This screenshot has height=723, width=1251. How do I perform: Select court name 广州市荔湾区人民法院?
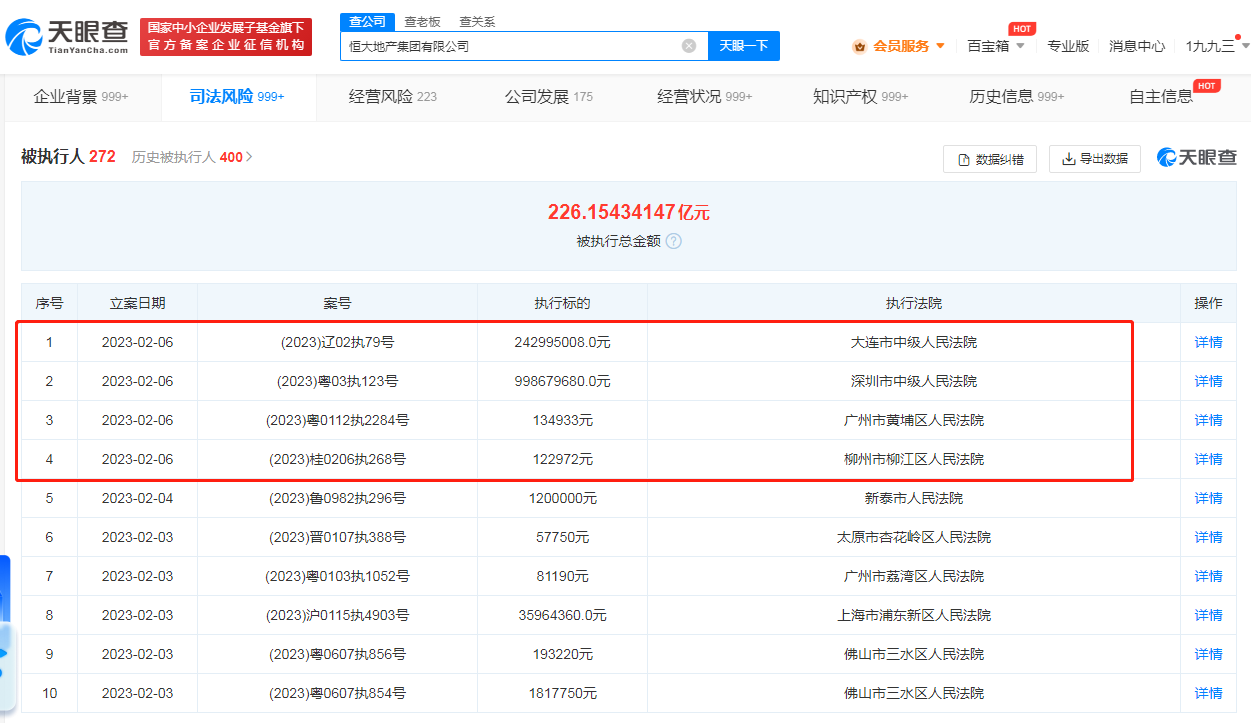914,576
